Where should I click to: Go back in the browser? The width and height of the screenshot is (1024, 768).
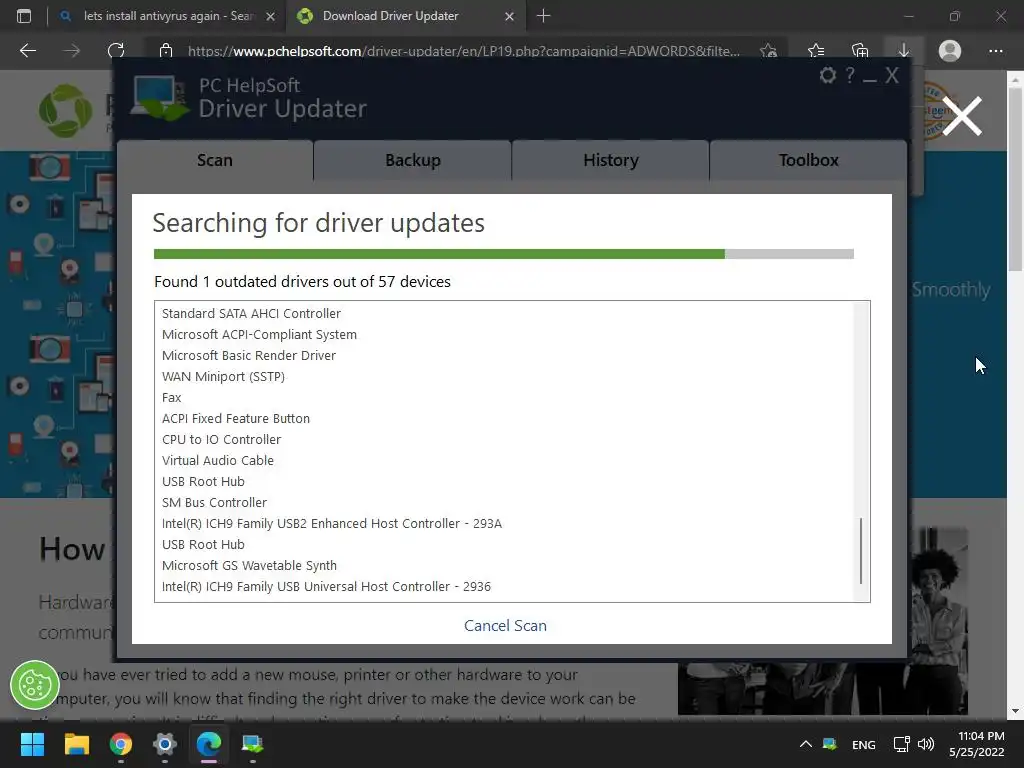(27, 50)
